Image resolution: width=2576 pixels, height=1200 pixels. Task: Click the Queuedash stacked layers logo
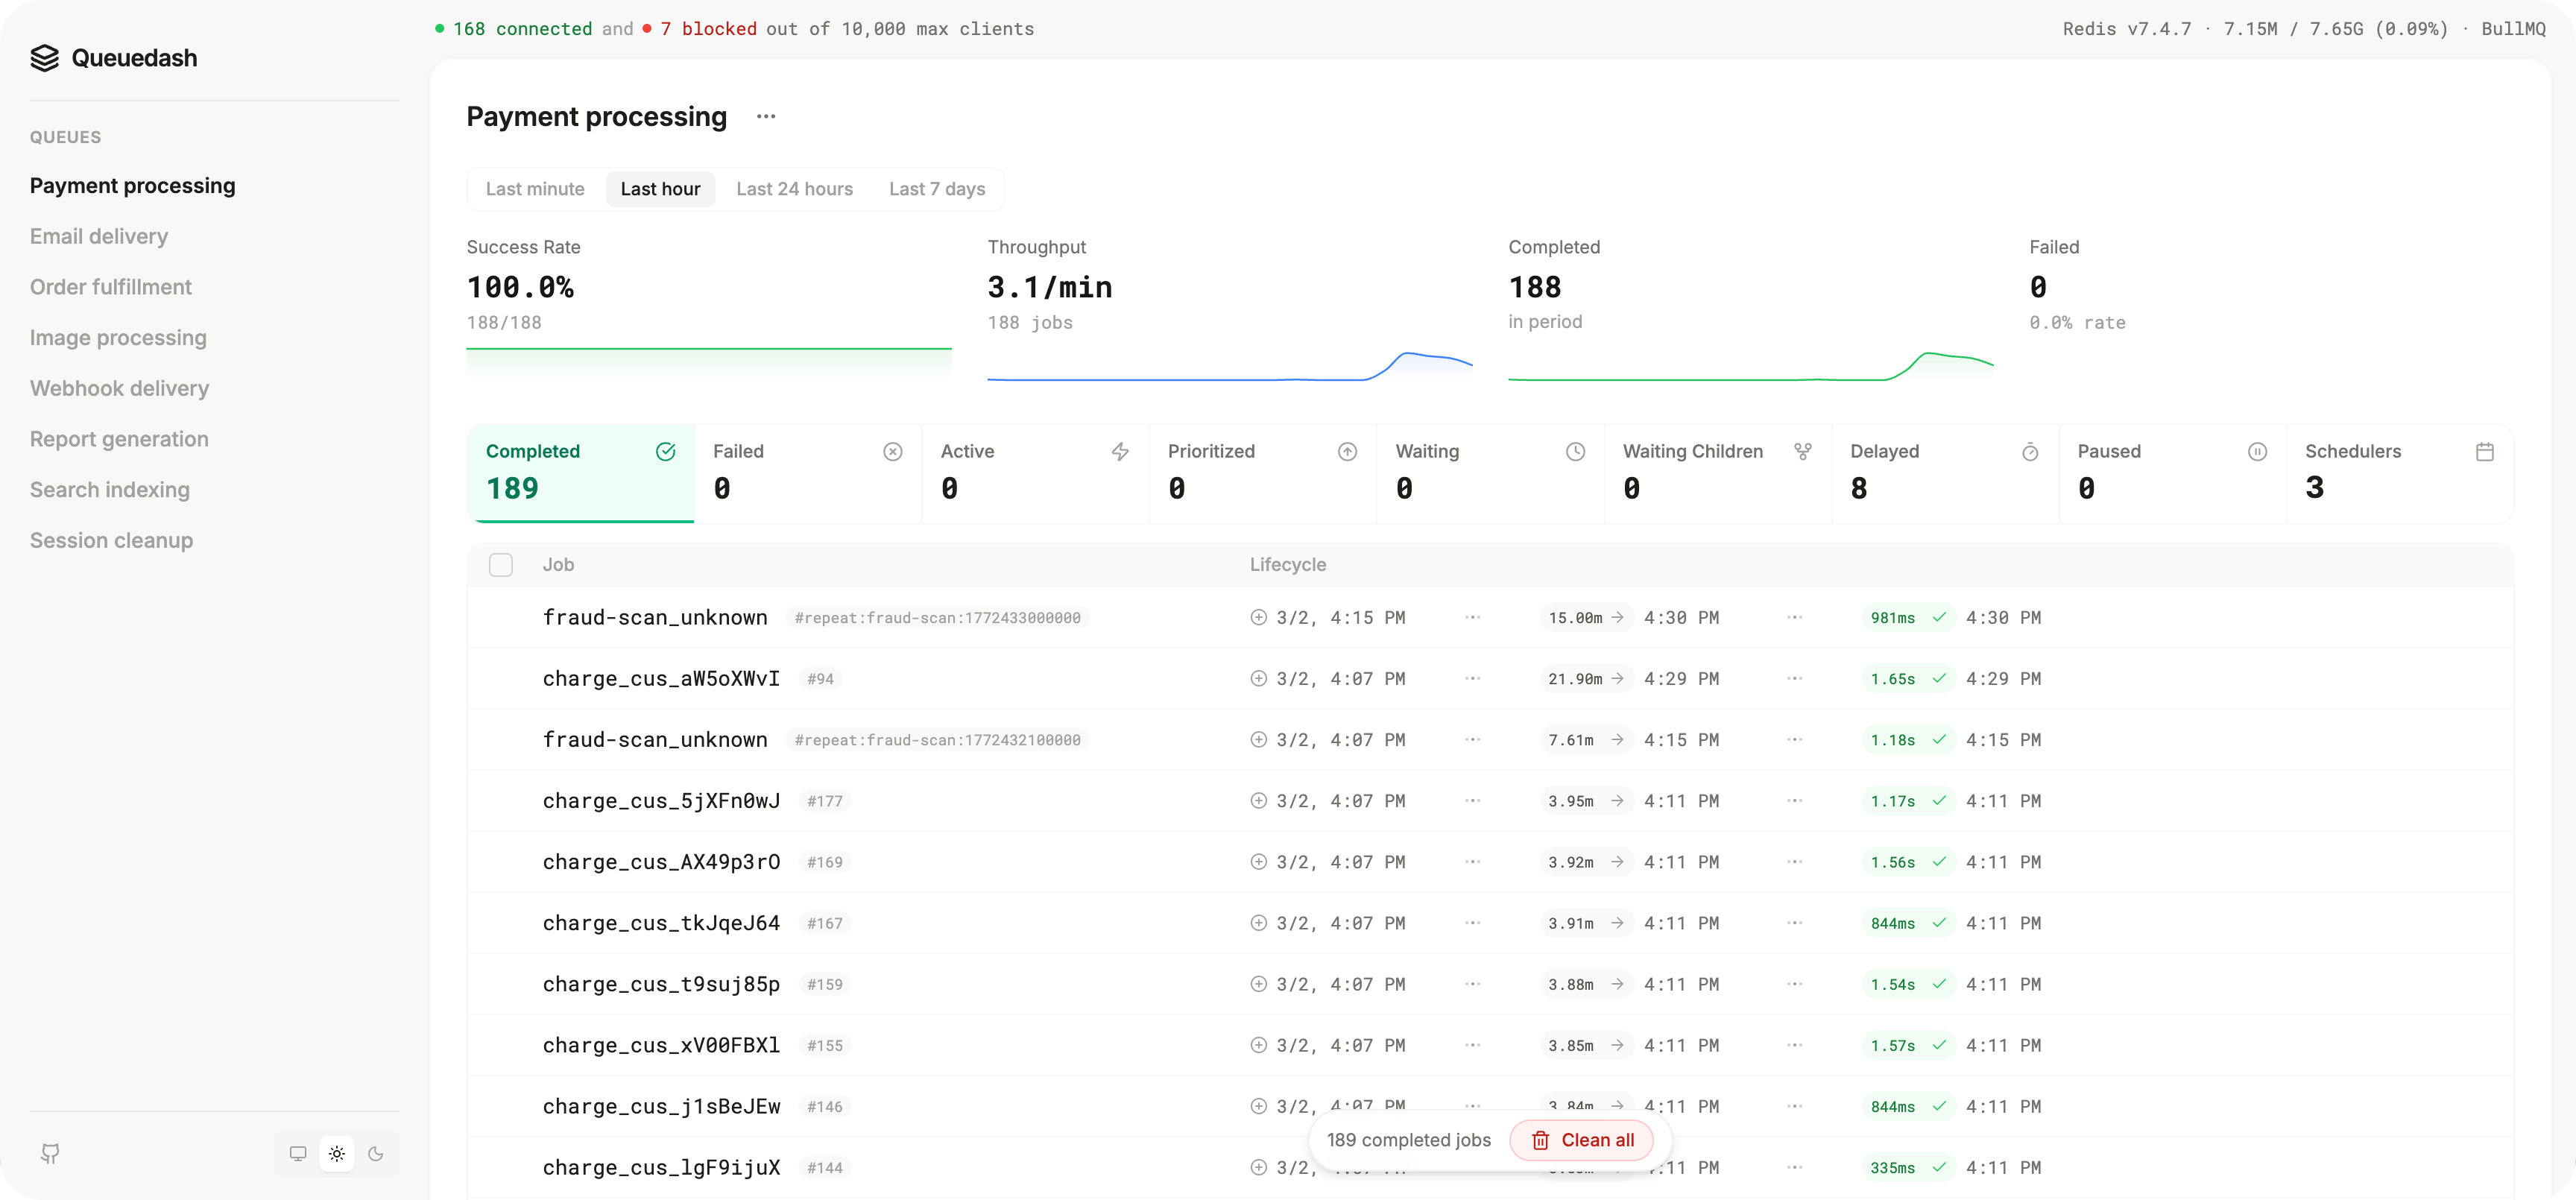coord(45,58)
